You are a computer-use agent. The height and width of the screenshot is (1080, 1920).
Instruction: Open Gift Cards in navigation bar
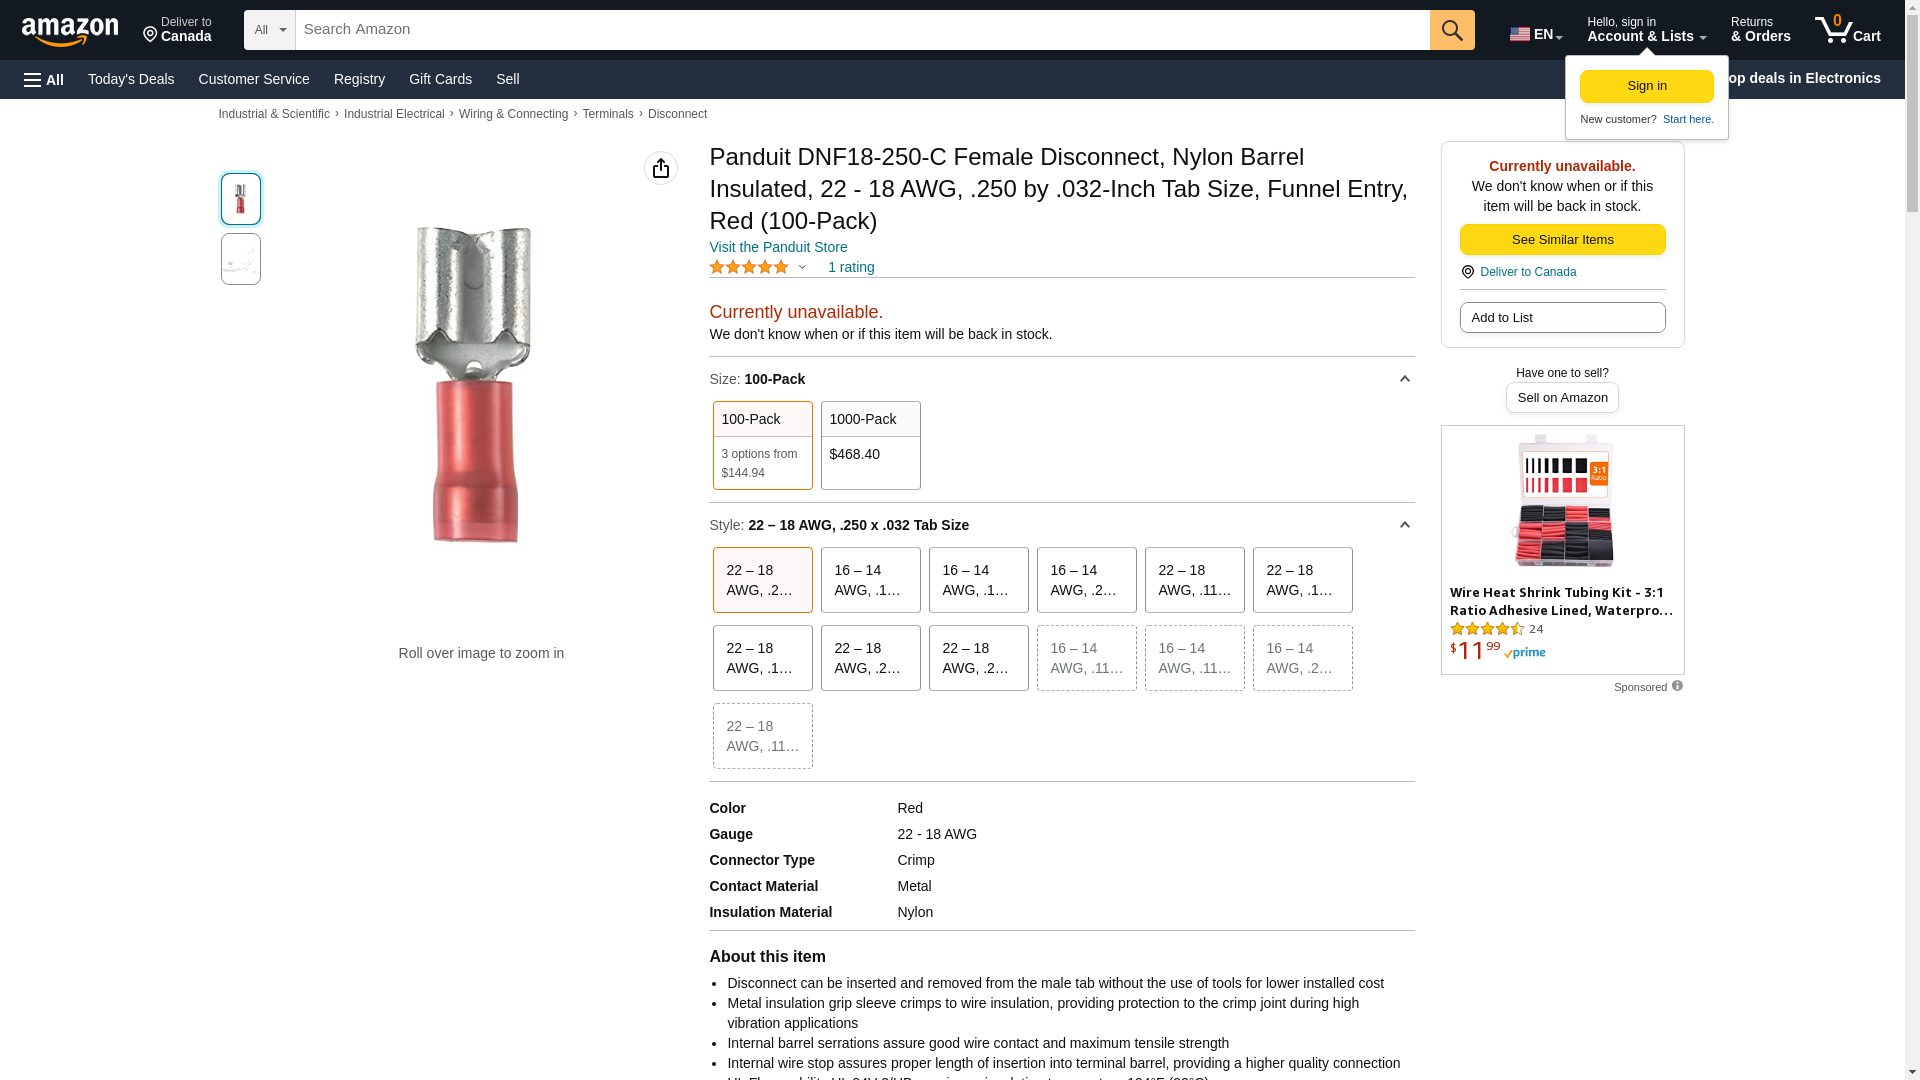[x=440, y=79]
